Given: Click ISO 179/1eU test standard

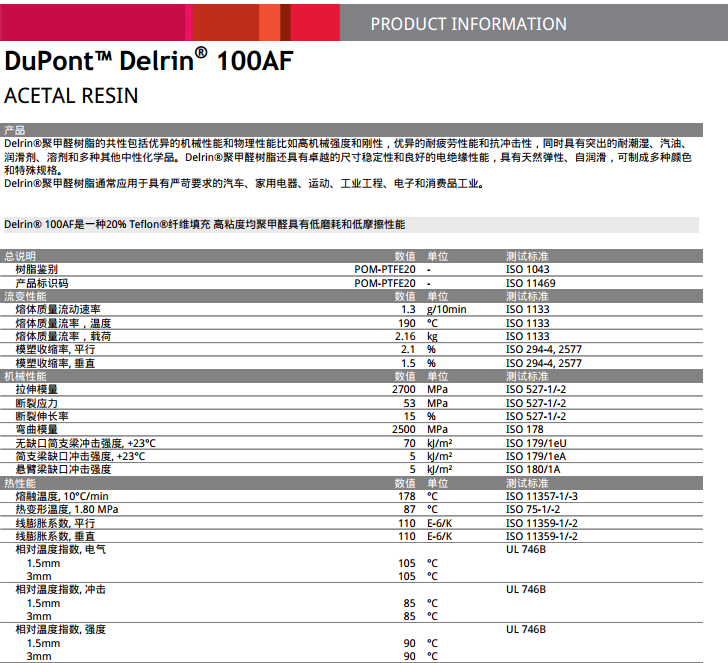Looking at the screenshot, I should [x=536, y=443].
